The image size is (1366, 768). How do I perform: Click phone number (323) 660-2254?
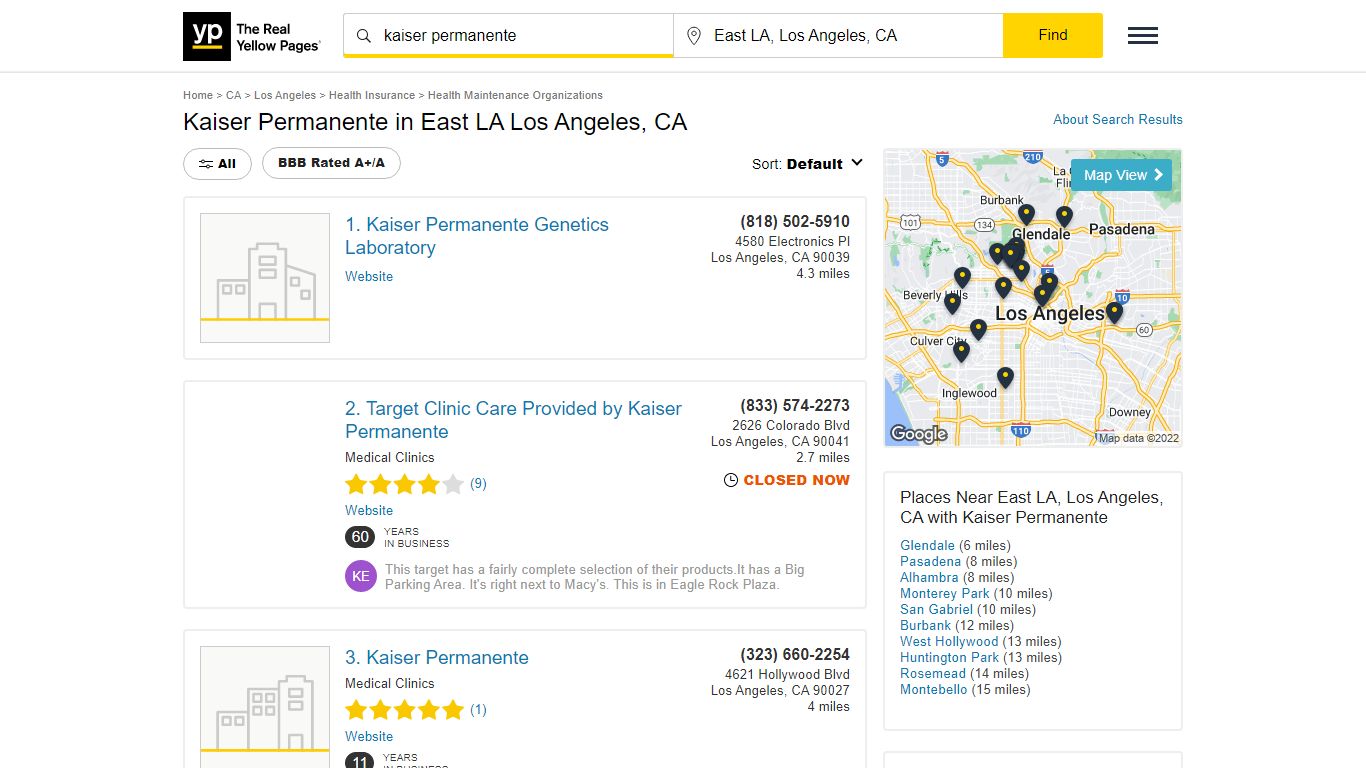coord(795,655)
